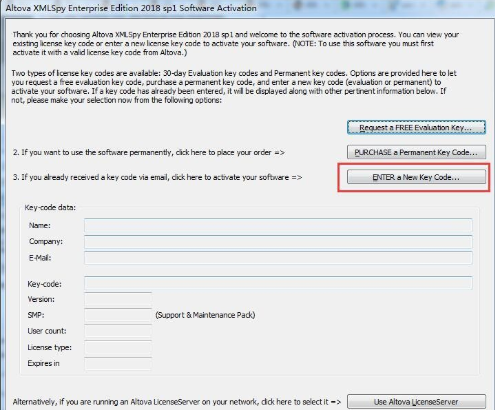The height and width of the screenshot is (410, 495).
Task: Click the Two types of license paragraph
Action: click(233, 87)
